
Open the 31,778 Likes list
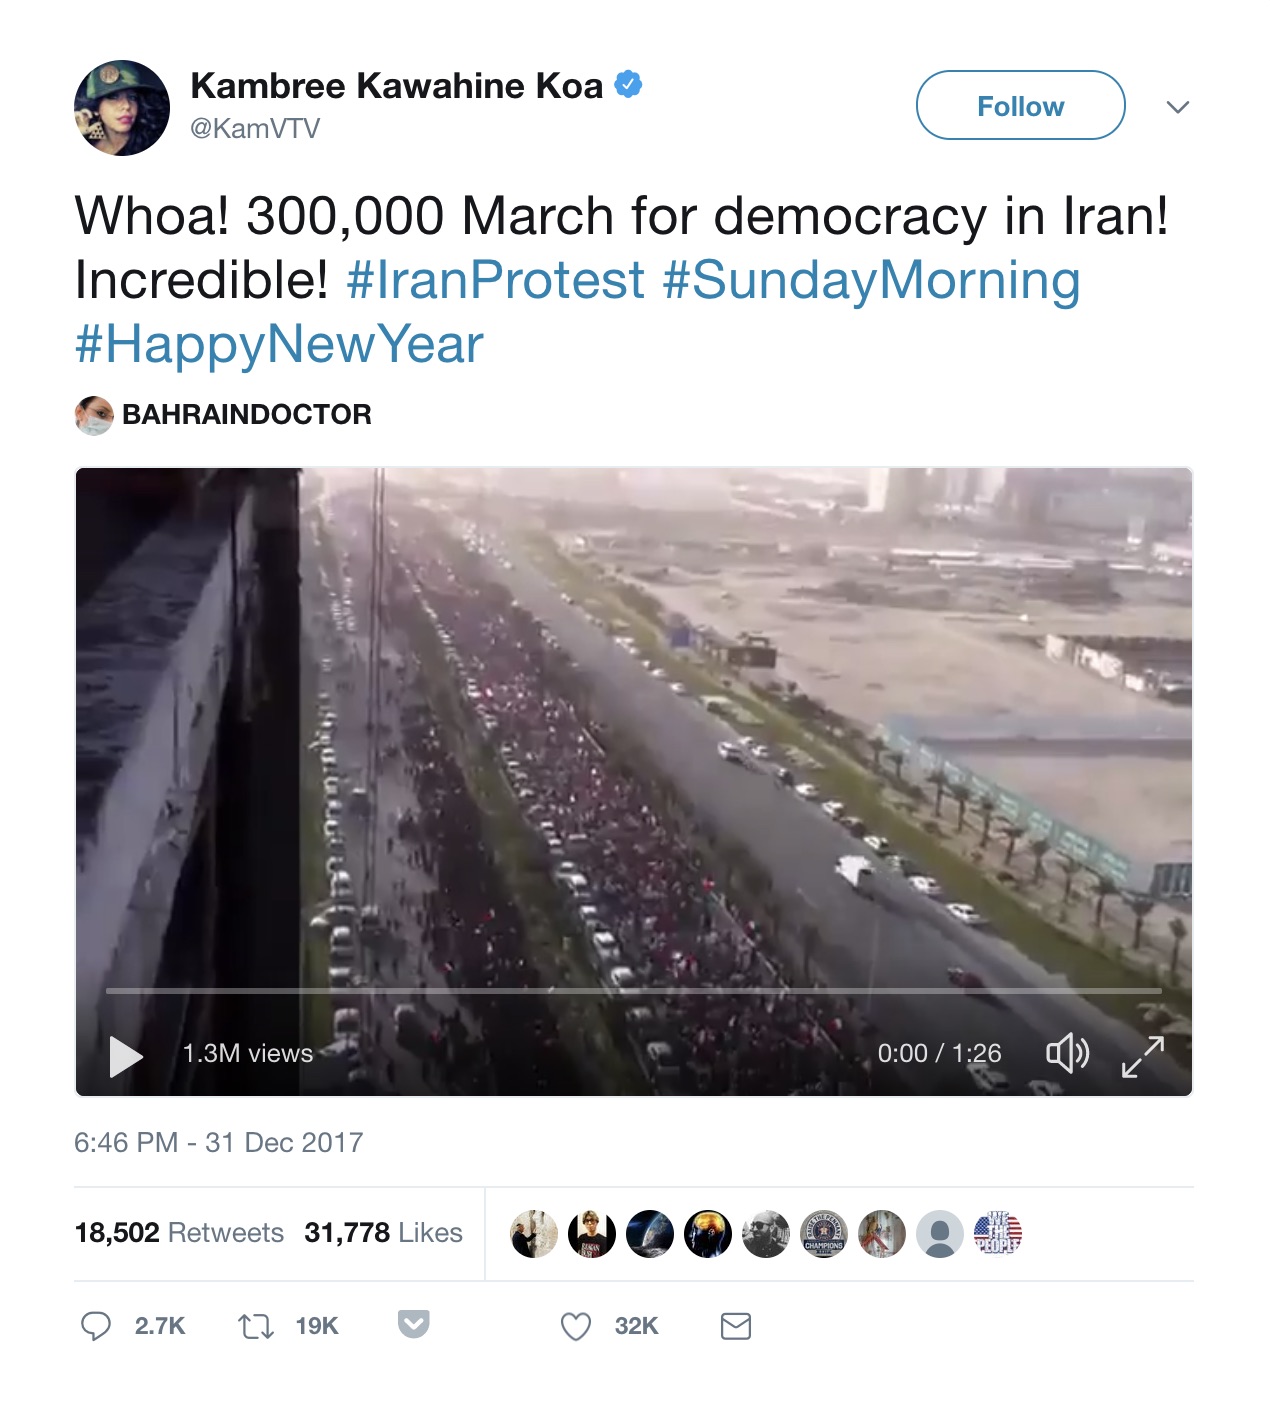click(x=383, y=1232)
